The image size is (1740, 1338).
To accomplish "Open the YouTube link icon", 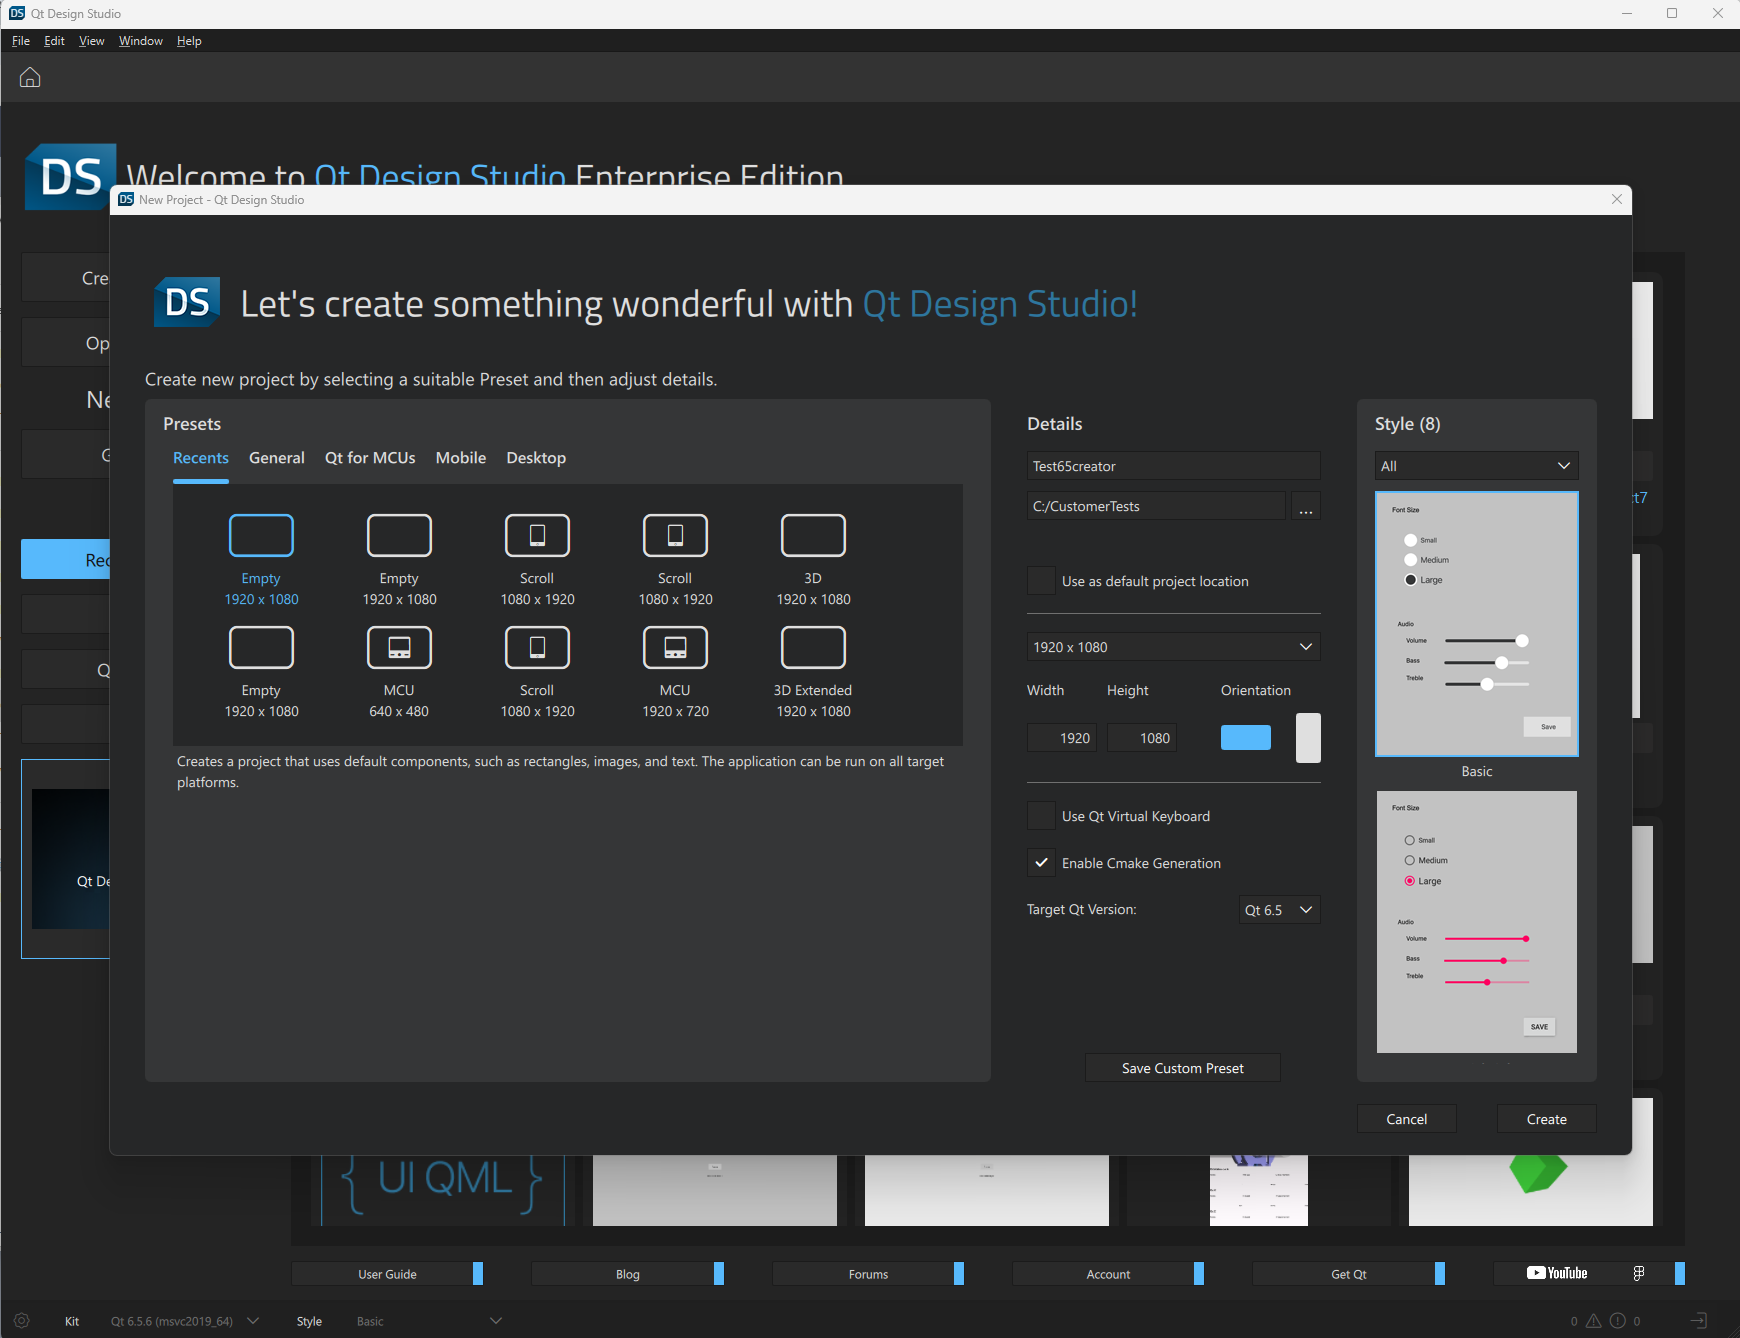I will click(x=1557, y=1273).
